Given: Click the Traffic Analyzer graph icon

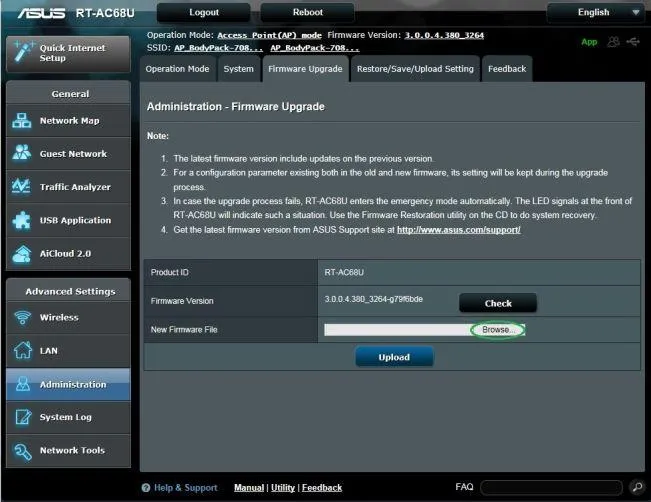Looking at the screenshot, I should (21, 186).
